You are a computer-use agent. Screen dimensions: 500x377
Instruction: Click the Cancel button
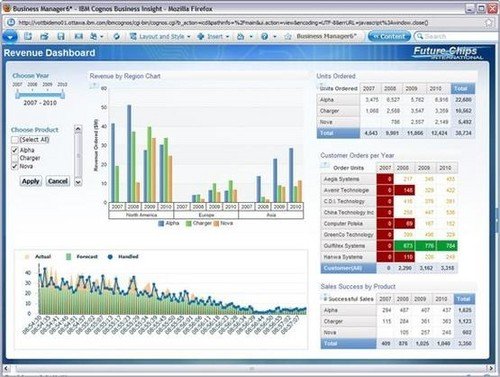(x=58, y=181)
